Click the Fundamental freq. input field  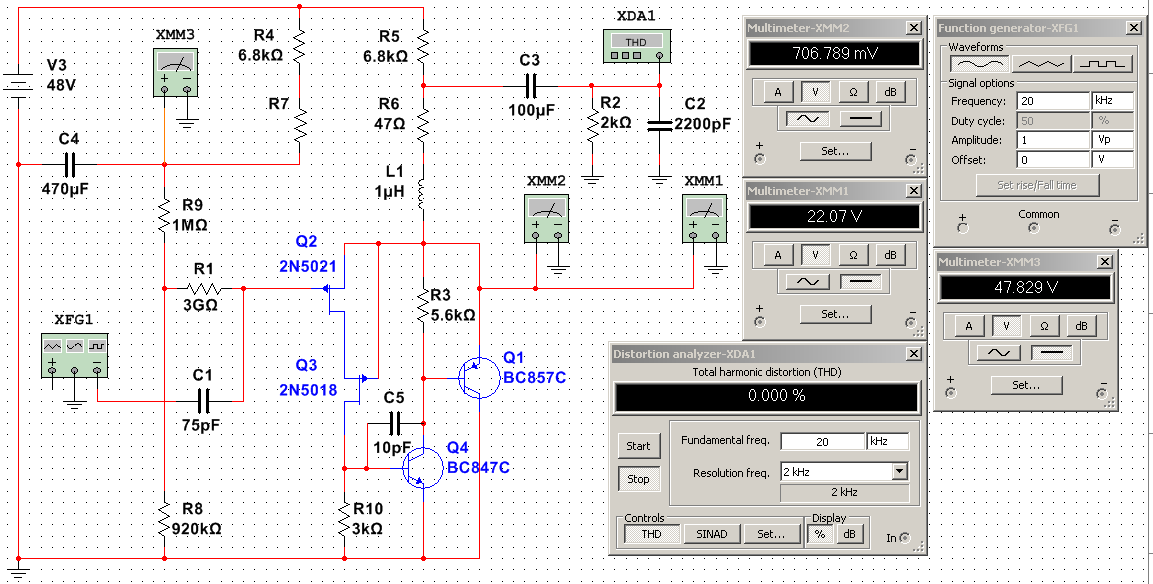[x=822, y=441]
